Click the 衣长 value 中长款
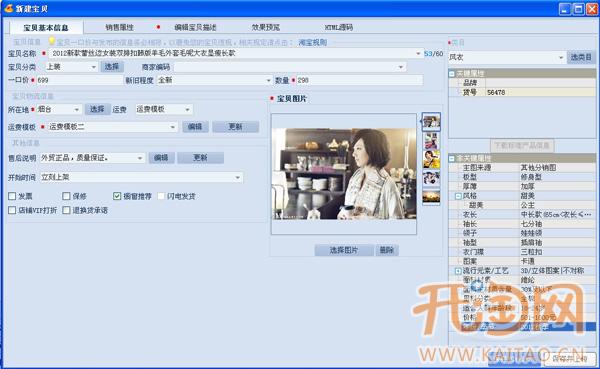600x369 pixels. [x=558, y=214]
